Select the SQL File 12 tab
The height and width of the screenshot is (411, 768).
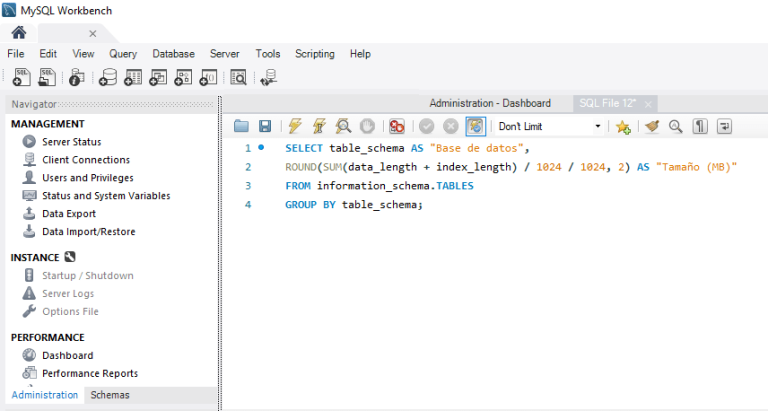(607, 103)
